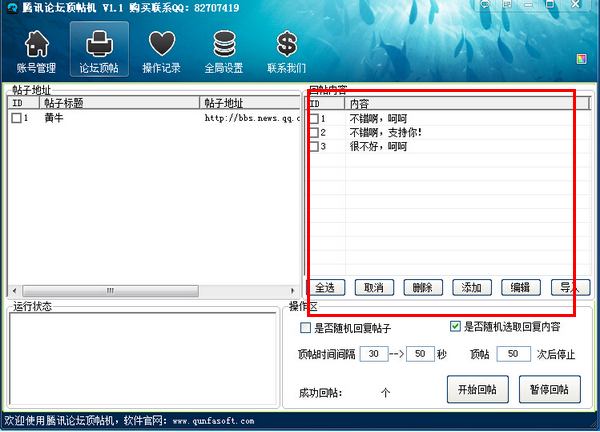This screenshot has width=600, height=432.
Task: Click the 取消 button
Action: point(374,287)
